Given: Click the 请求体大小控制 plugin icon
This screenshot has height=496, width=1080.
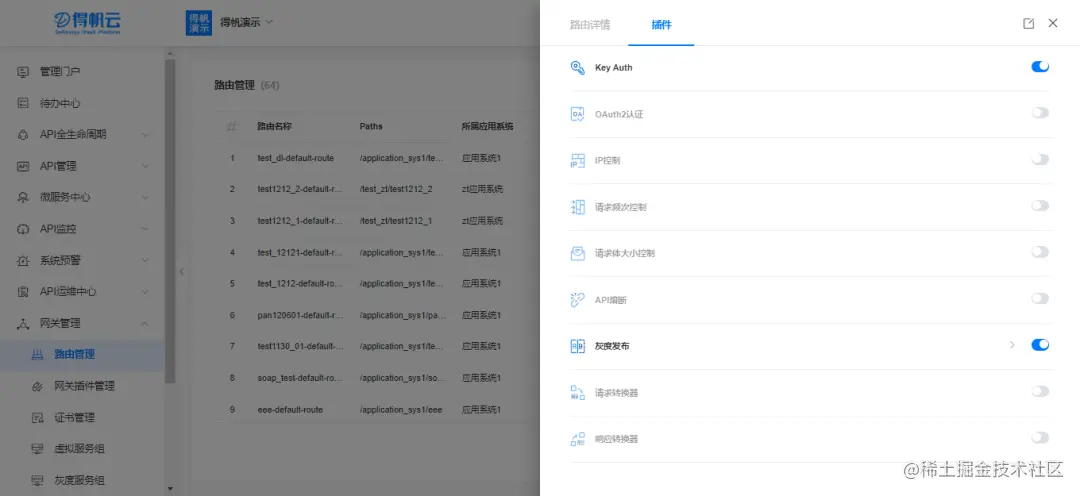Looking at the screenshot, I should point(577,253).
